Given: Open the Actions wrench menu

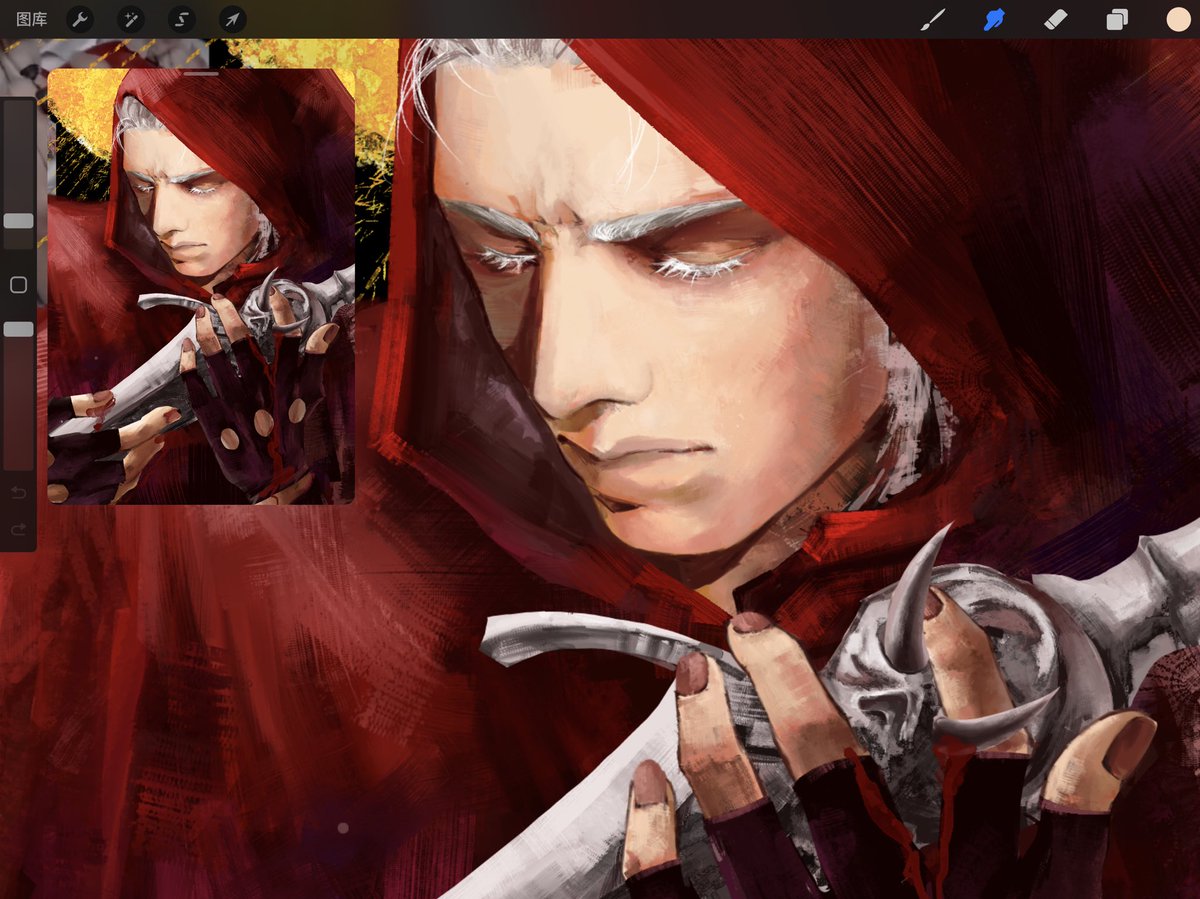Looking at the screenshot, I should pos(80,19).
